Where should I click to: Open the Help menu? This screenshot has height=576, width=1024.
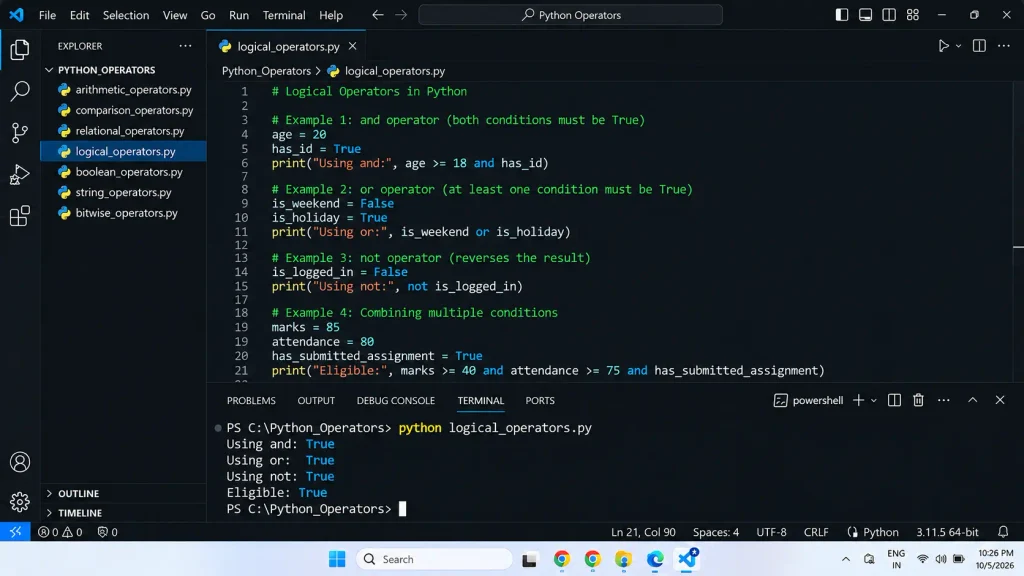tap(330, 15)
